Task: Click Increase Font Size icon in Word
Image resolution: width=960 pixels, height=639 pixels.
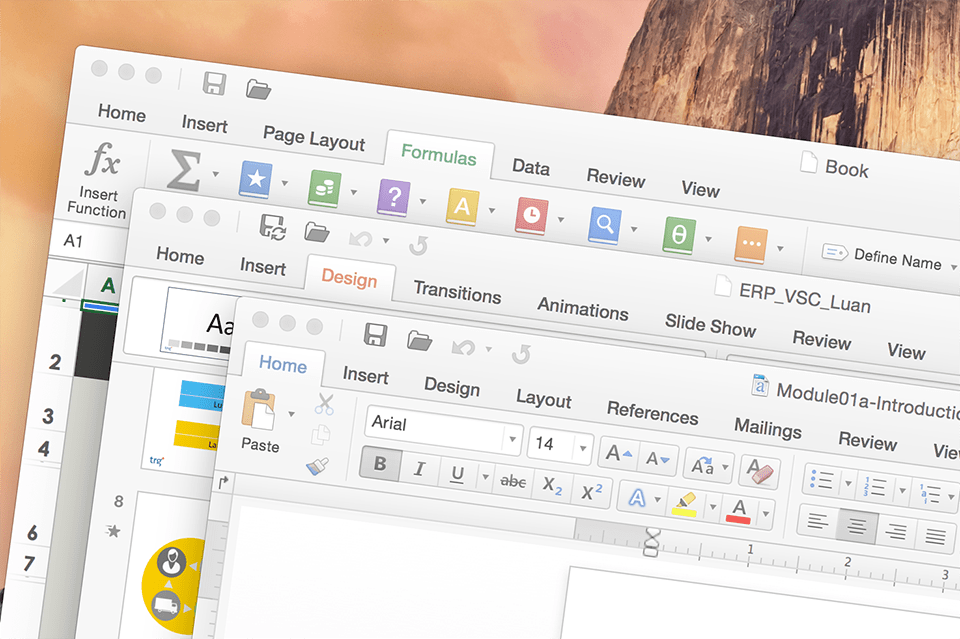Action: pos(618,454)
